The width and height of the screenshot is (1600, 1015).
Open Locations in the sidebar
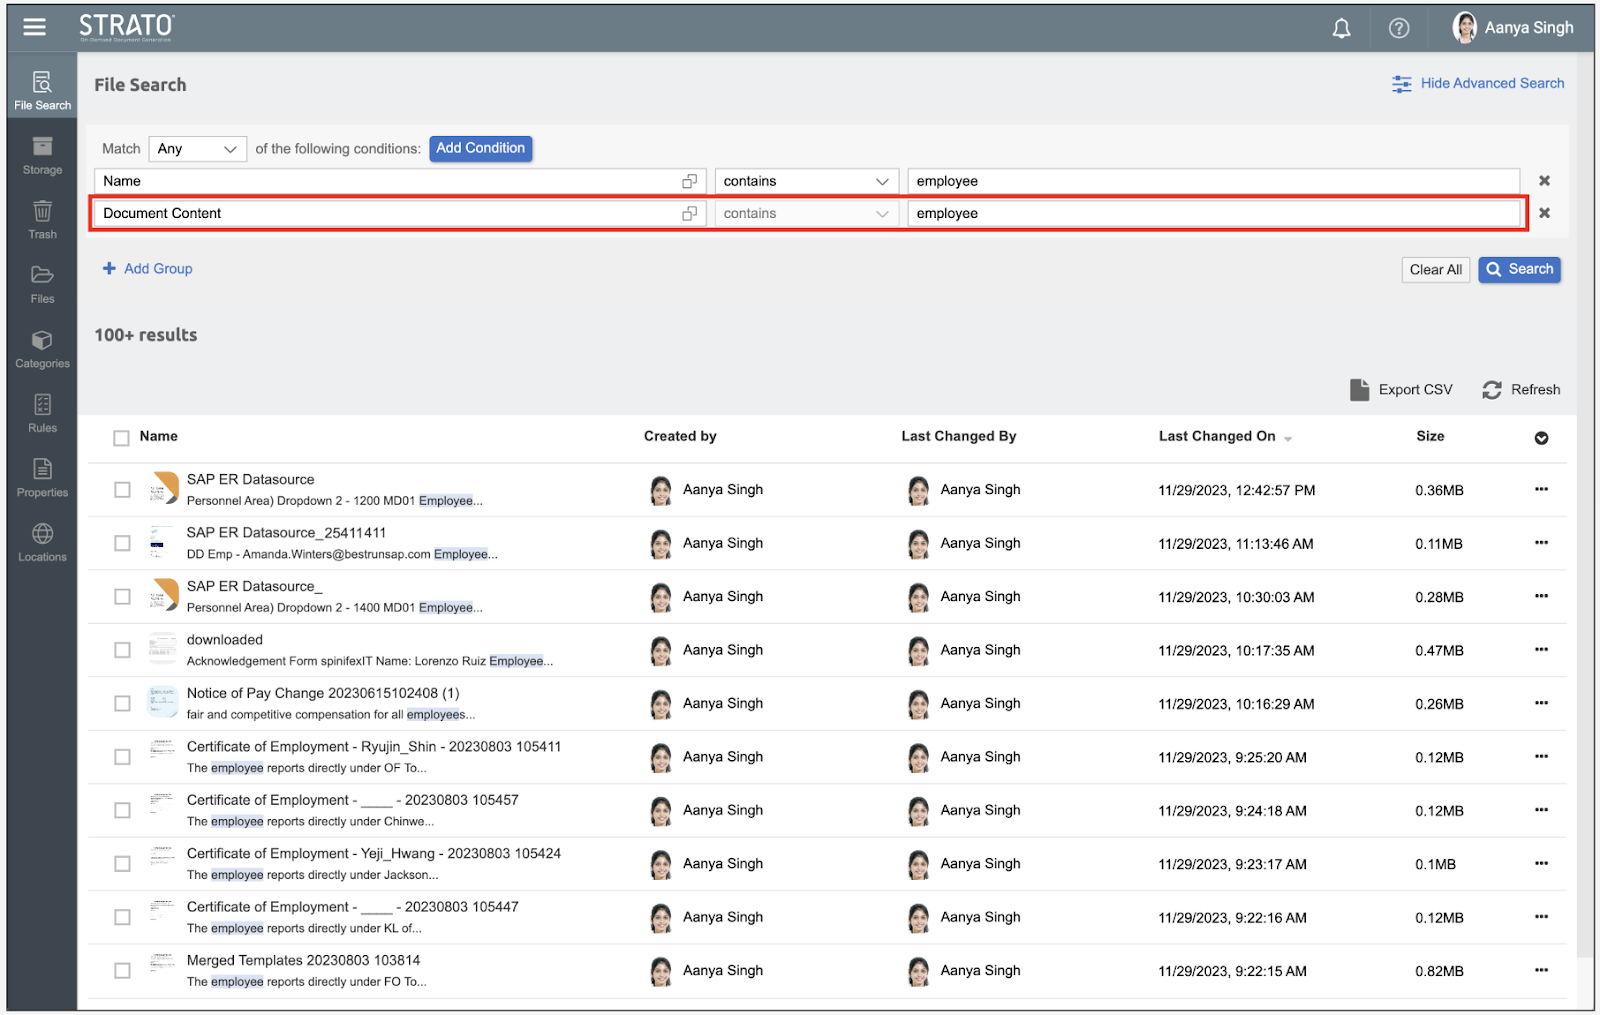[42, 542]
